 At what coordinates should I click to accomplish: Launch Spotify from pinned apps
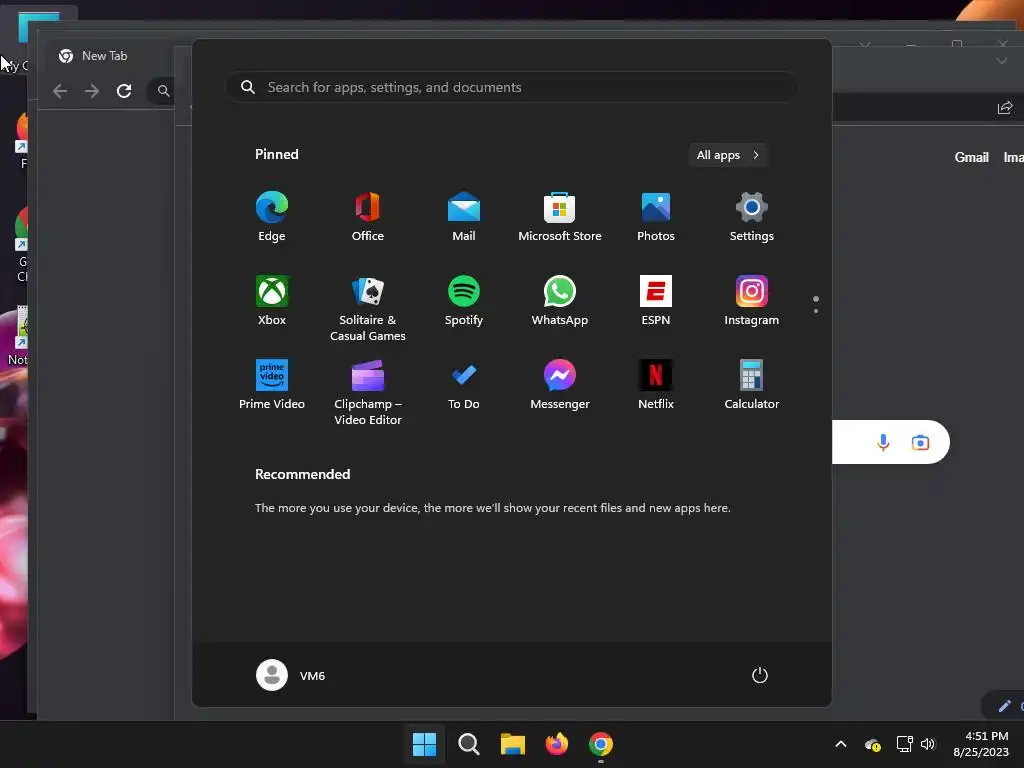click(464, 301)
